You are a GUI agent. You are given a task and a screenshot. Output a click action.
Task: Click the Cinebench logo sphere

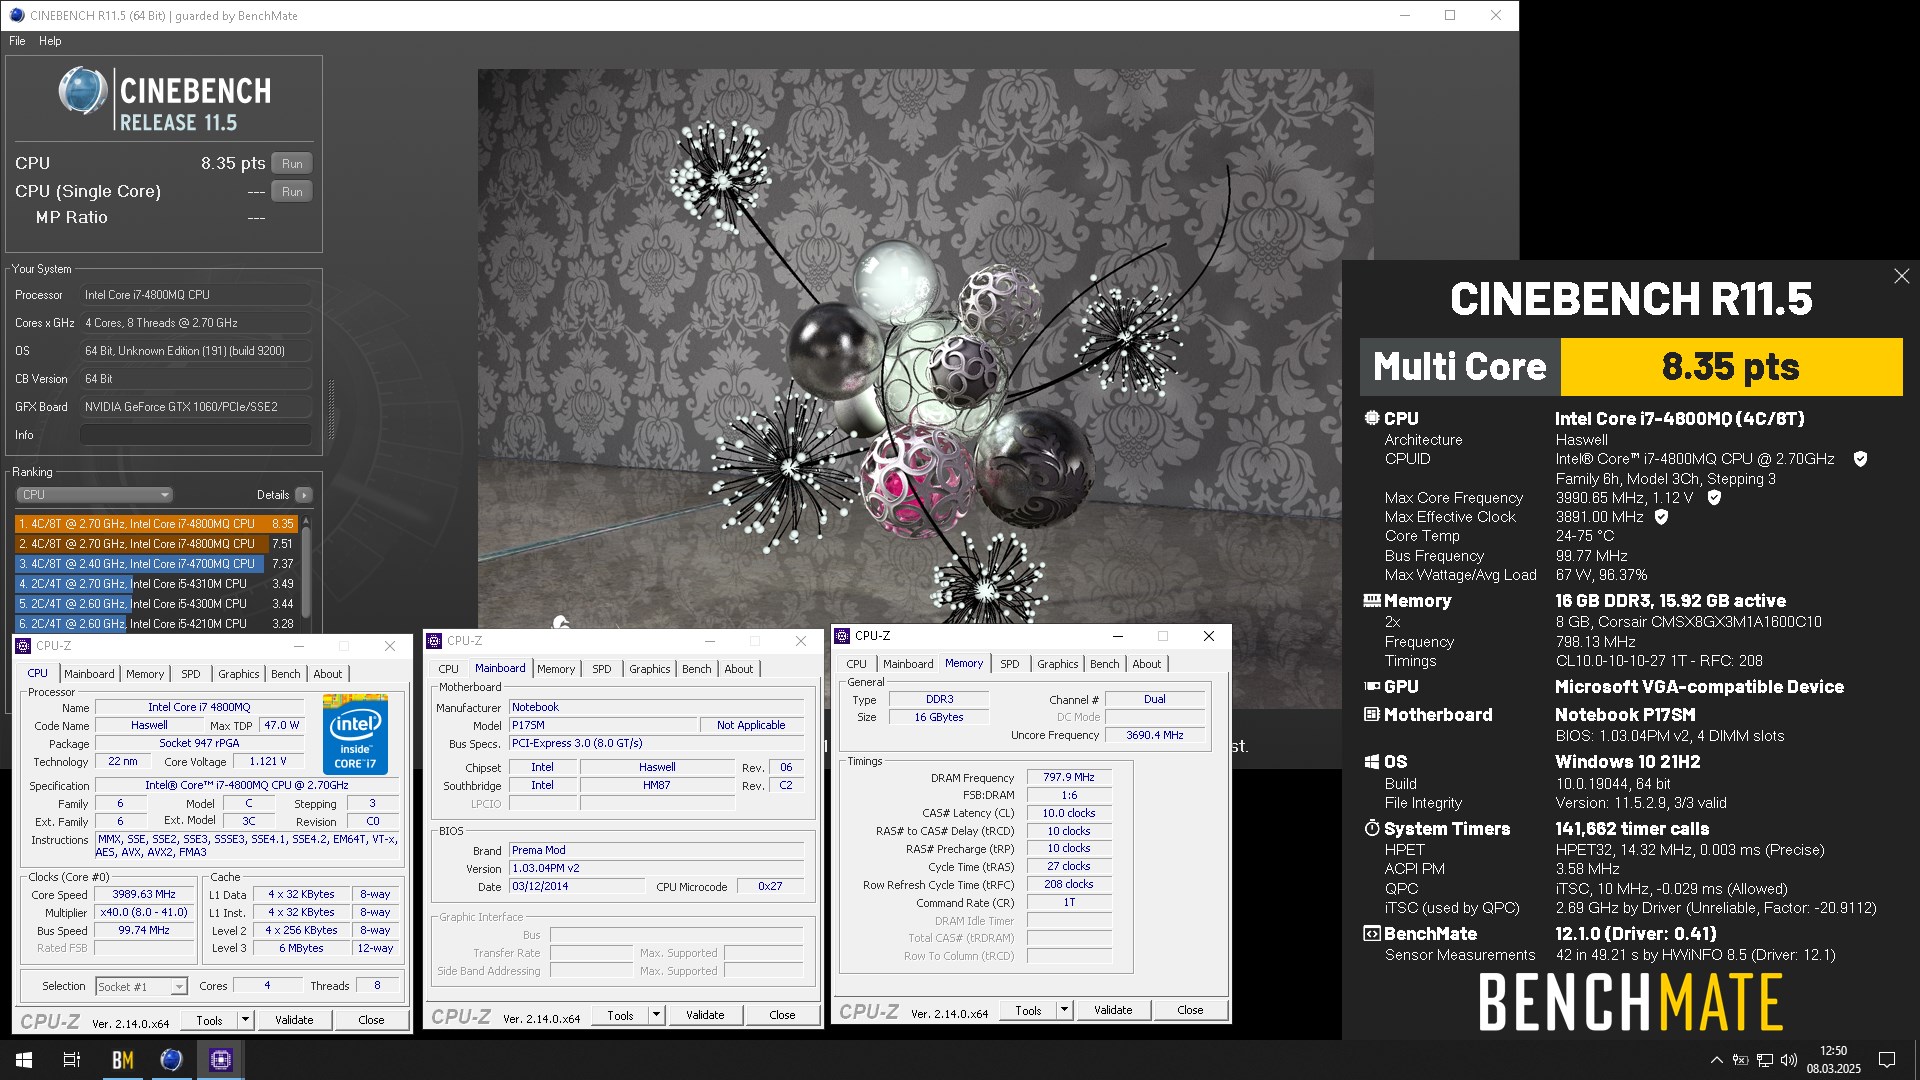82,92
